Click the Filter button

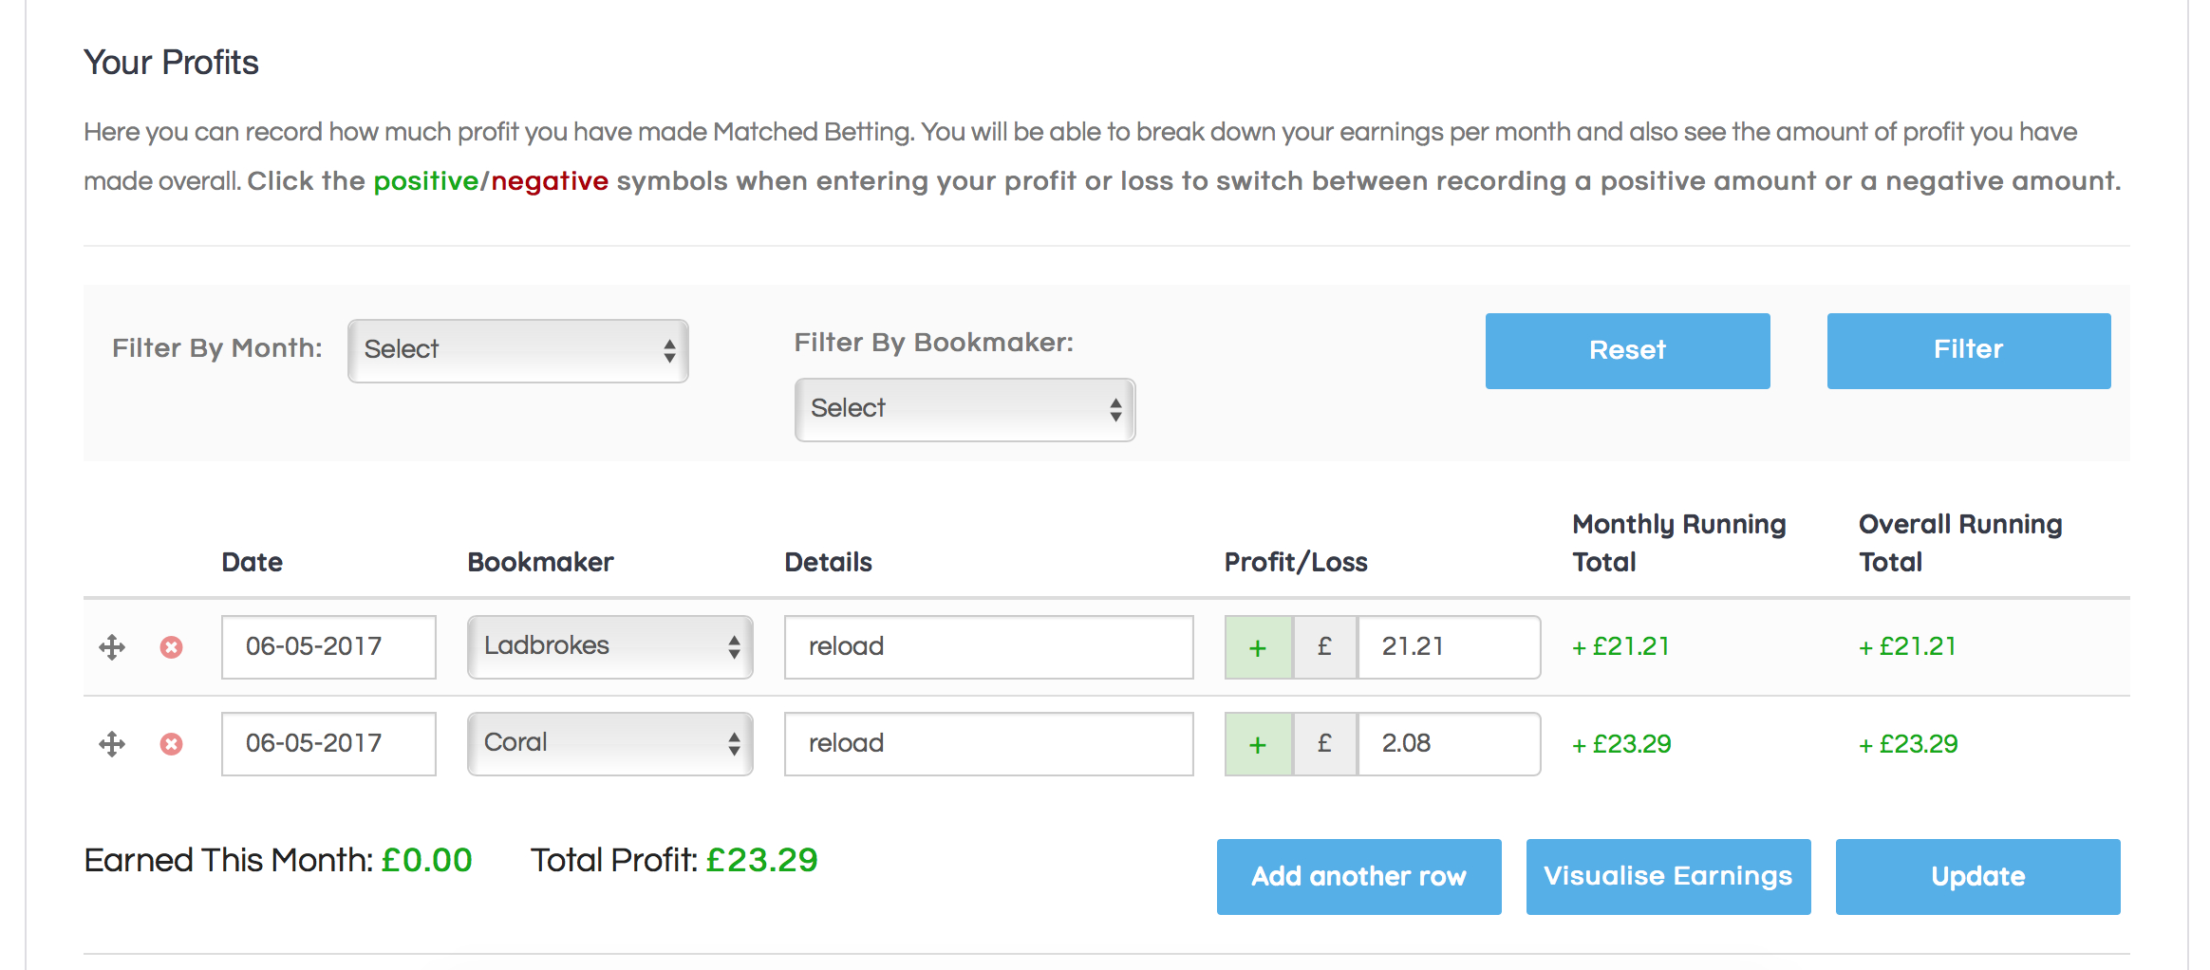(1968, 351)
